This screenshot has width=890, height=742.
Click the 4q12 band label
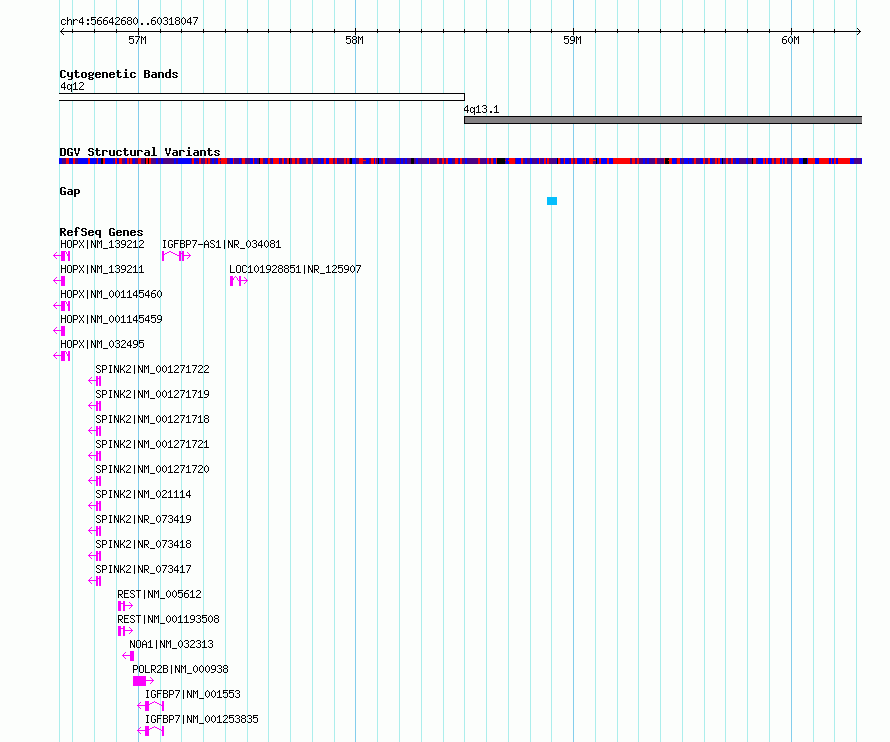pyautogui.click(x=72, y=86)
